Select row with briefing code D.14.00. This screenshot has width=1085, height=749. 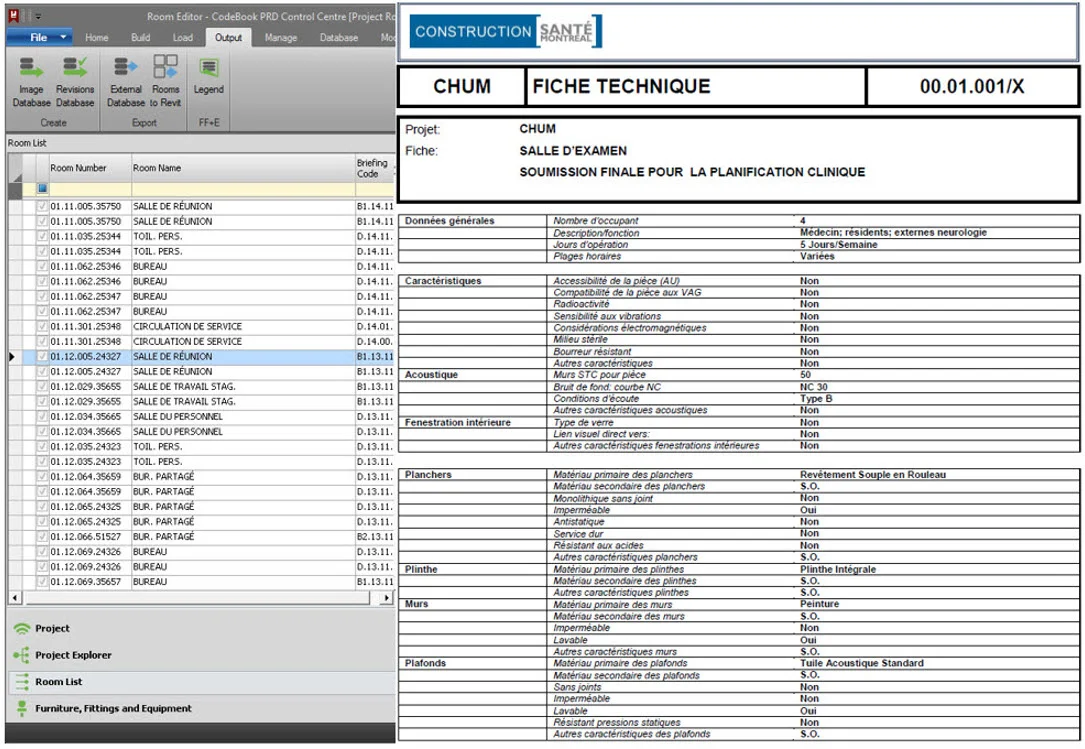[x=374, y=342]
